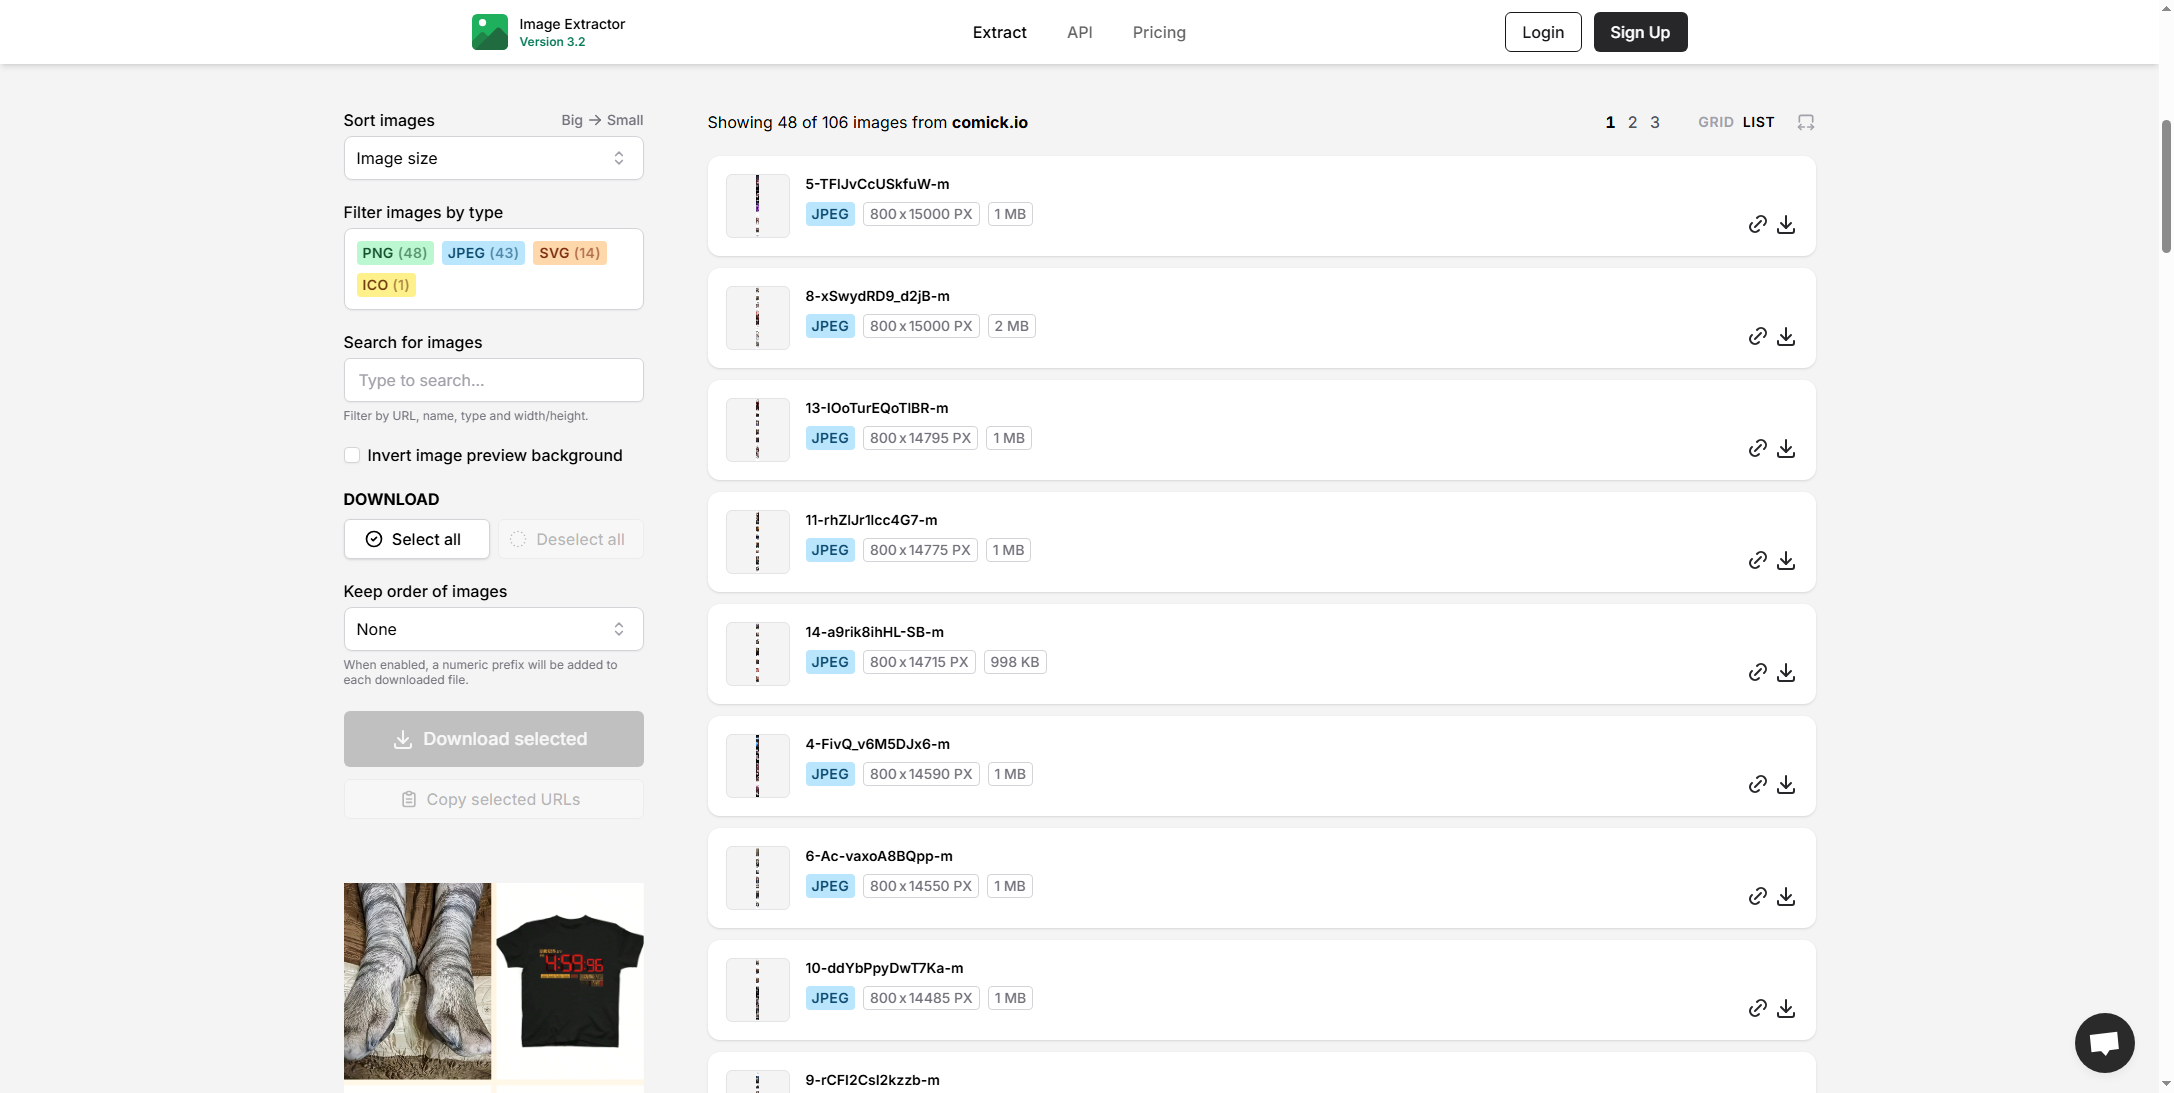Open the Image size sort dropdown

click(x=493, y=158)
